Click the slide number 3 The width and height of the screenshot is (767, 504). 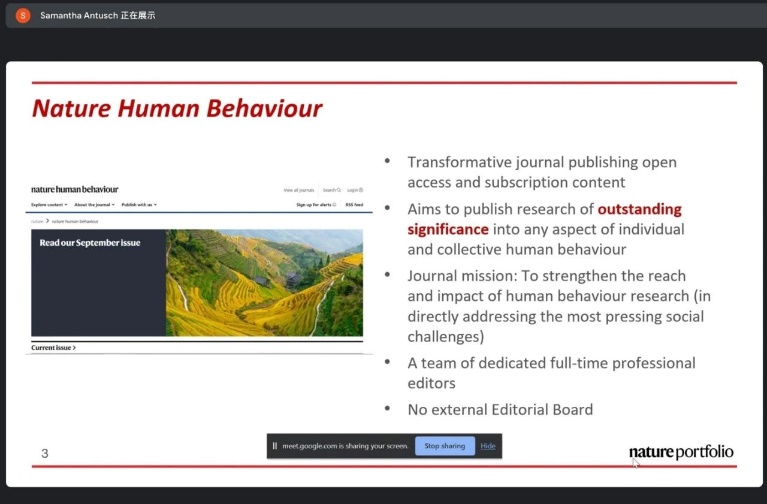(x=45, y=454)
